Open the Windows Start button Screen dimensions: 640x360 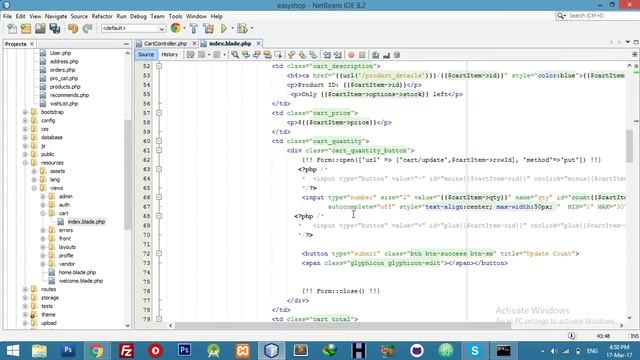tap(13, 351)
